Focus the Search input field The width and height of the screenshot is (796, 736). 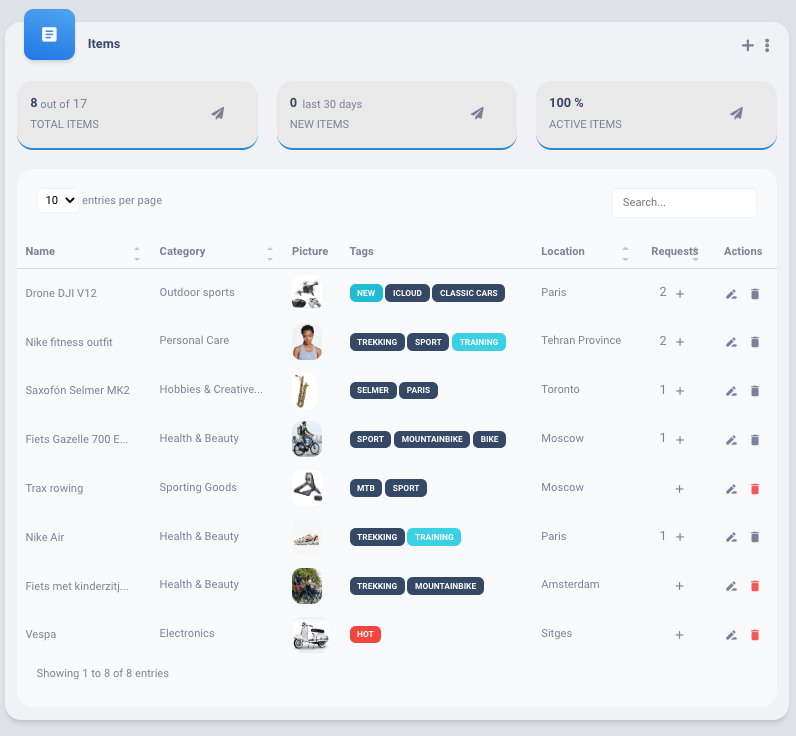684,202
